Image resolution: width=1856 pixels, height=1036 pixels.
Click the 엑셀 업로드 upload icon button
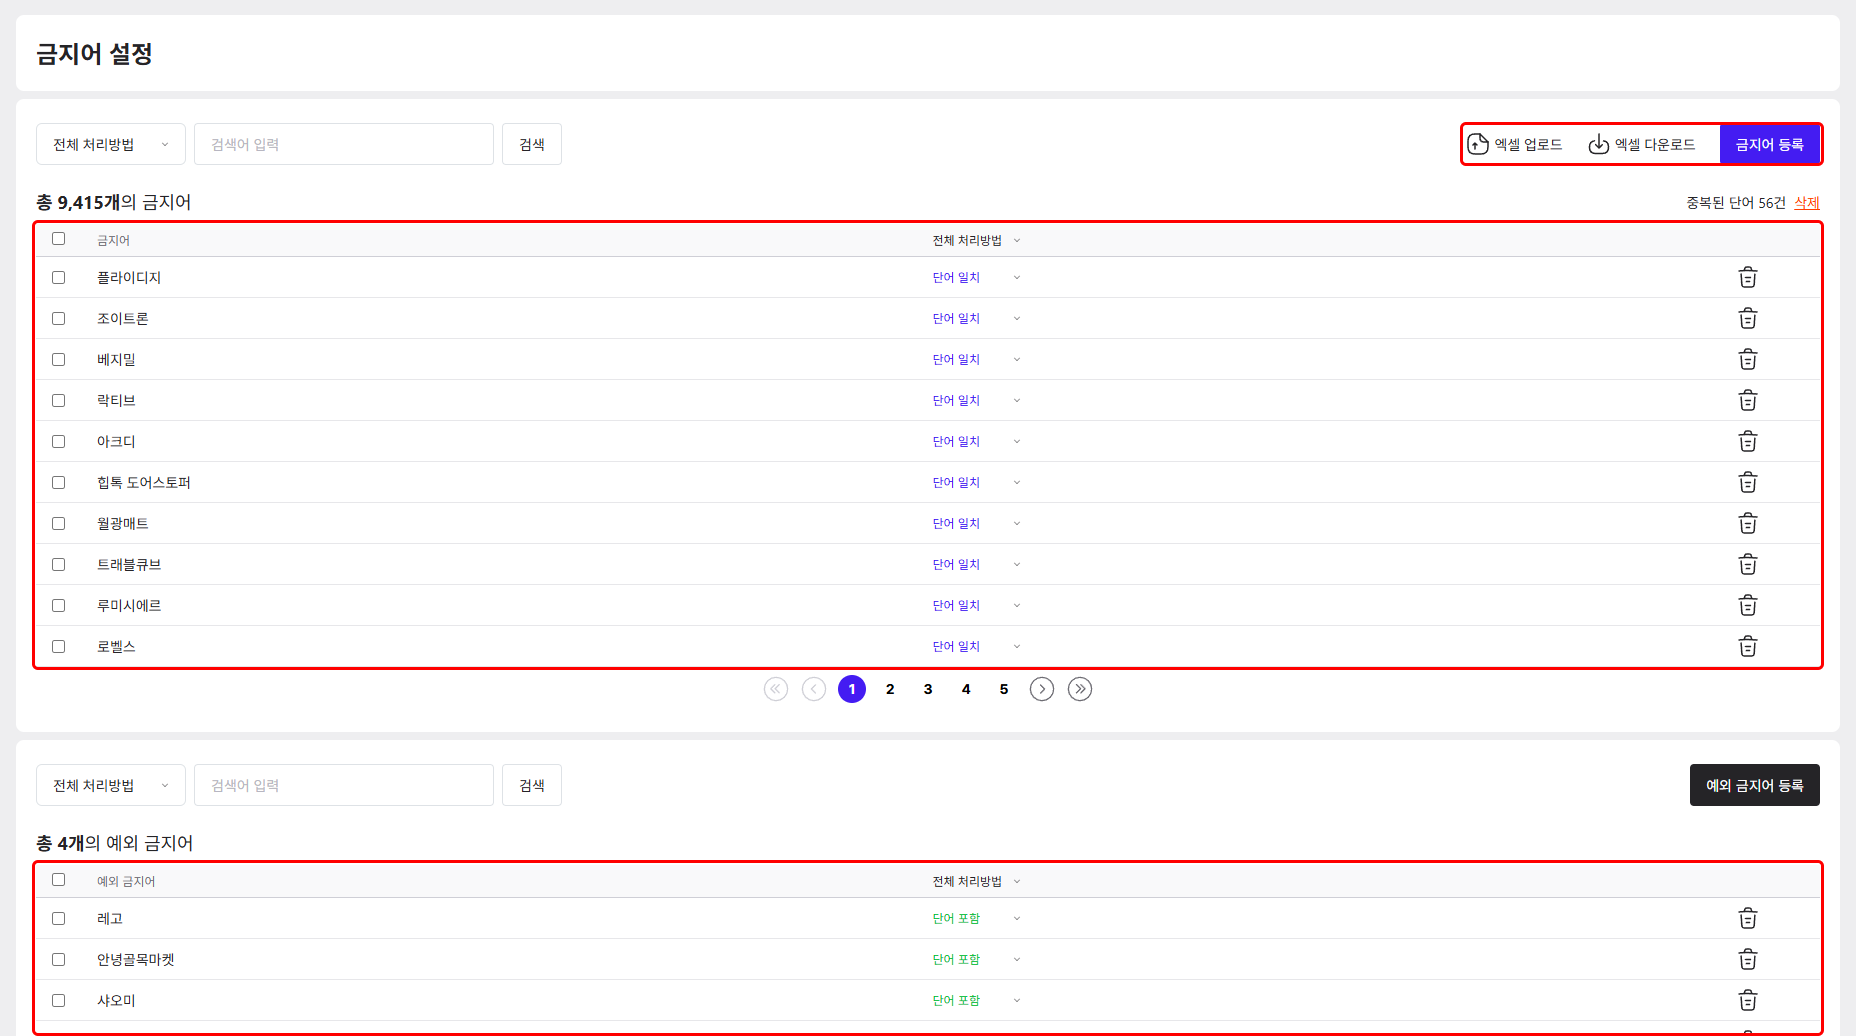coord(1514,144)
